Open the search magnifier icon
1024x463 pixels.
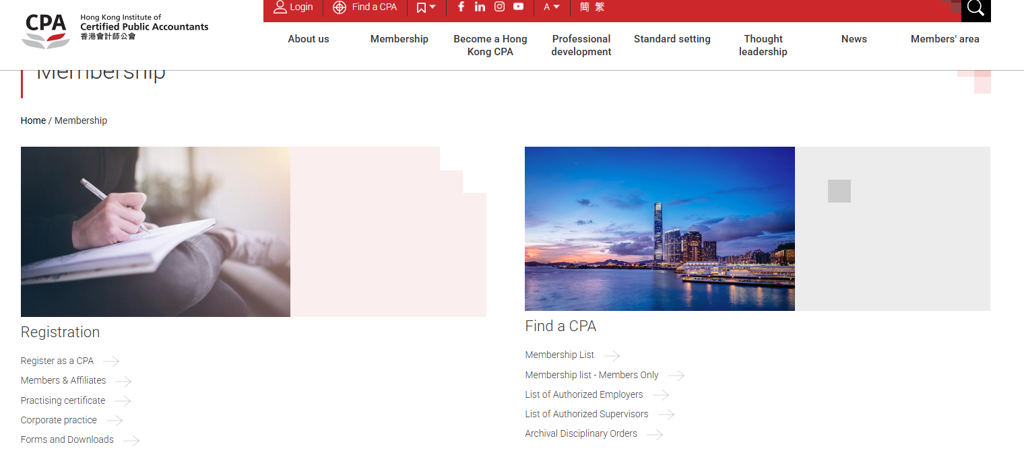pos(975,9)
